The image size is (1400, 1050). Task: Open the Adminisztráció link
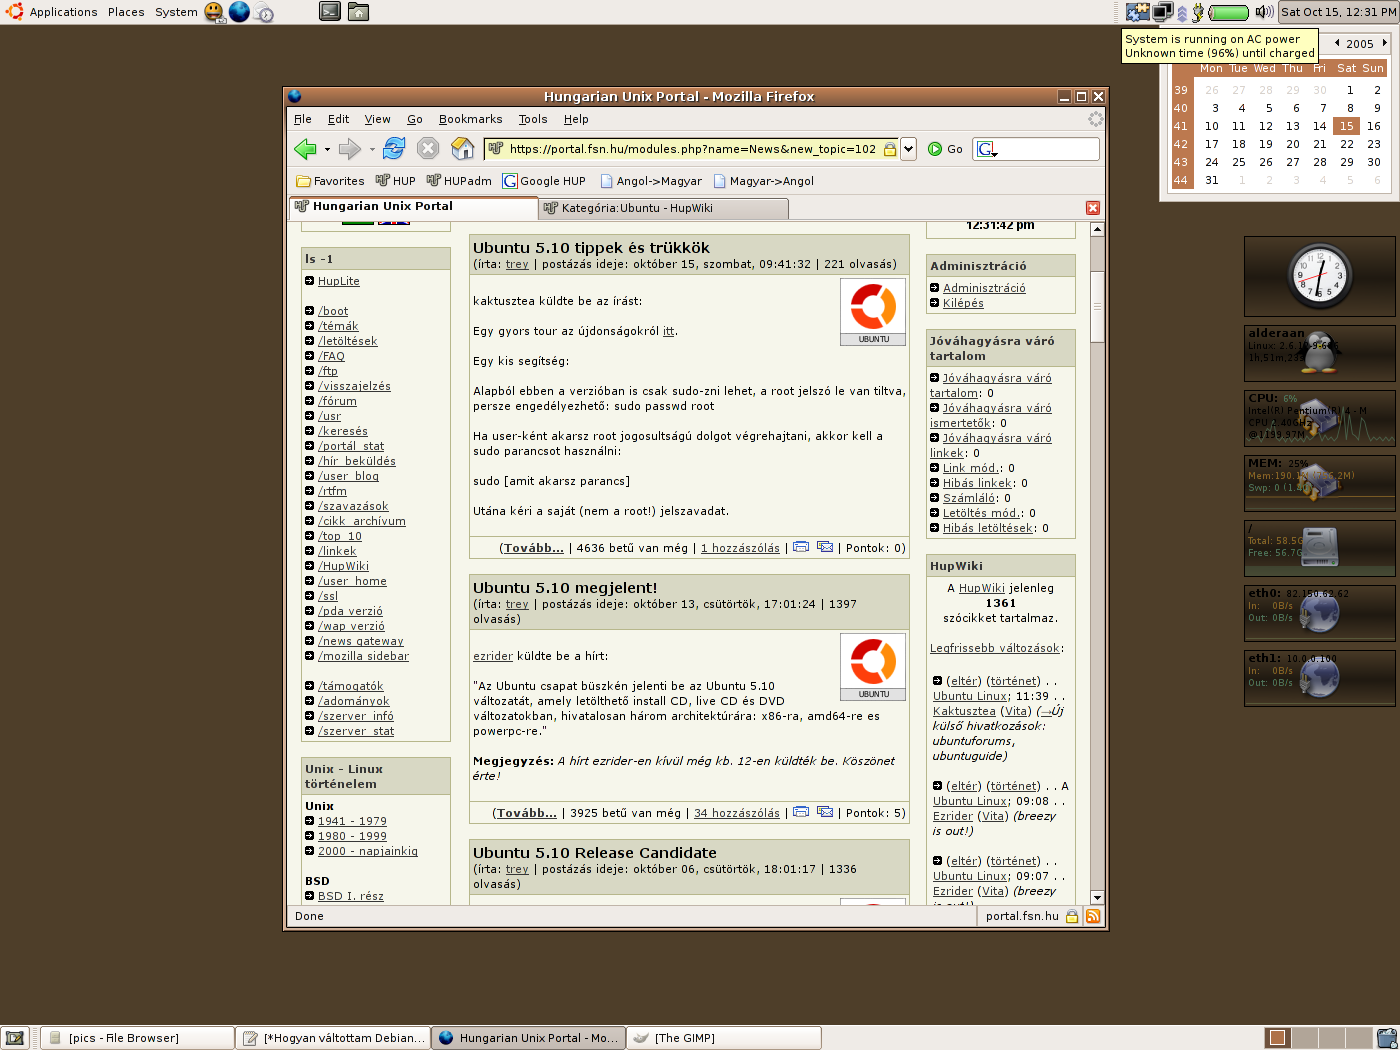[x=984, y=288]
